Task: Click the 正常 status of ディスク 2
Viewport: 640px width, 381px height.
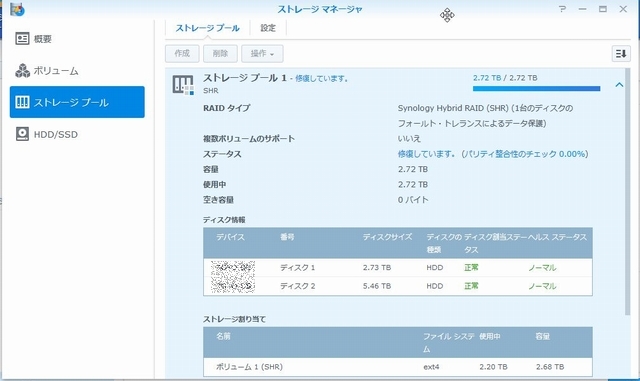Action: click(471, 286)
